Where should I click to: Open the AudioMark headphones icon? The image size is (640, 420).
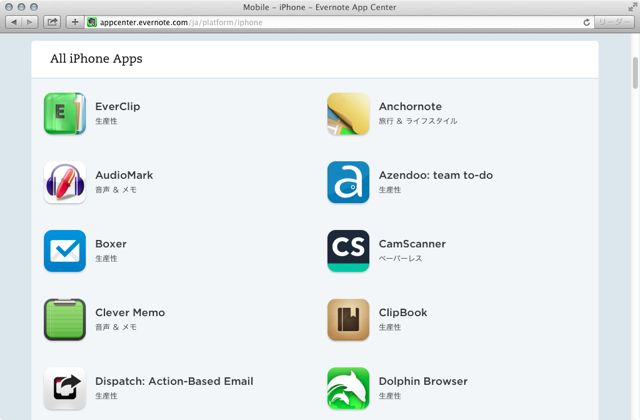tap(64, 182)
